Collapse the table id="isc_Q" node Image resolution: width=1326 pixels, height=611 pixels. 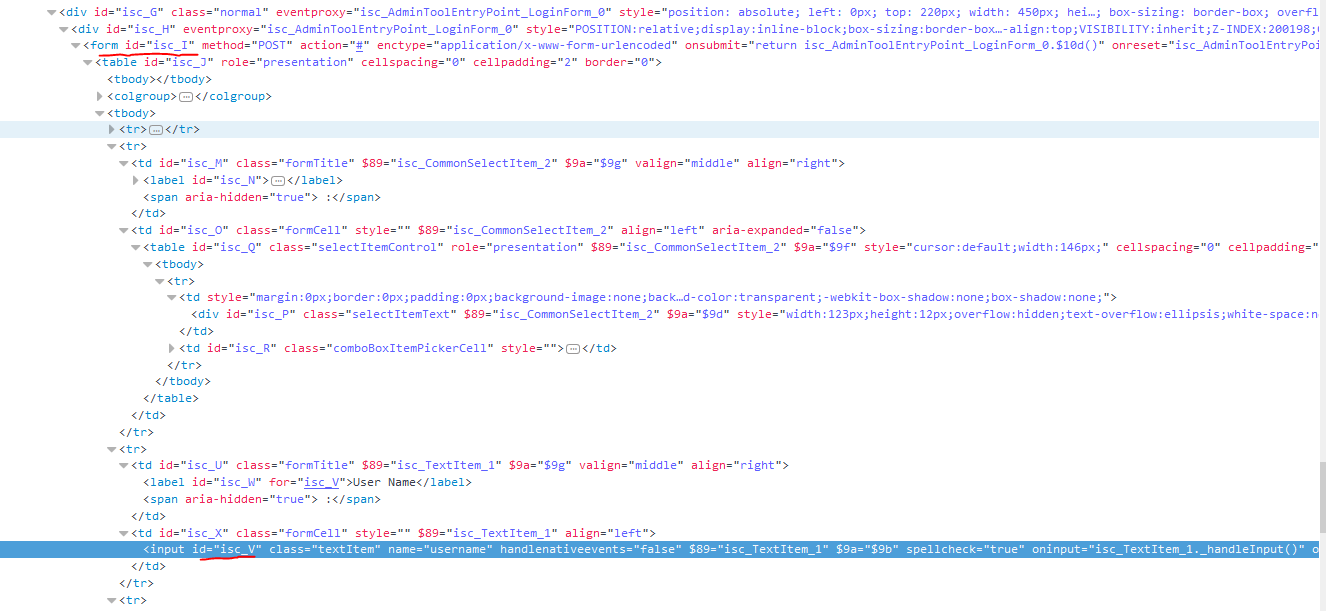point(136,248)
